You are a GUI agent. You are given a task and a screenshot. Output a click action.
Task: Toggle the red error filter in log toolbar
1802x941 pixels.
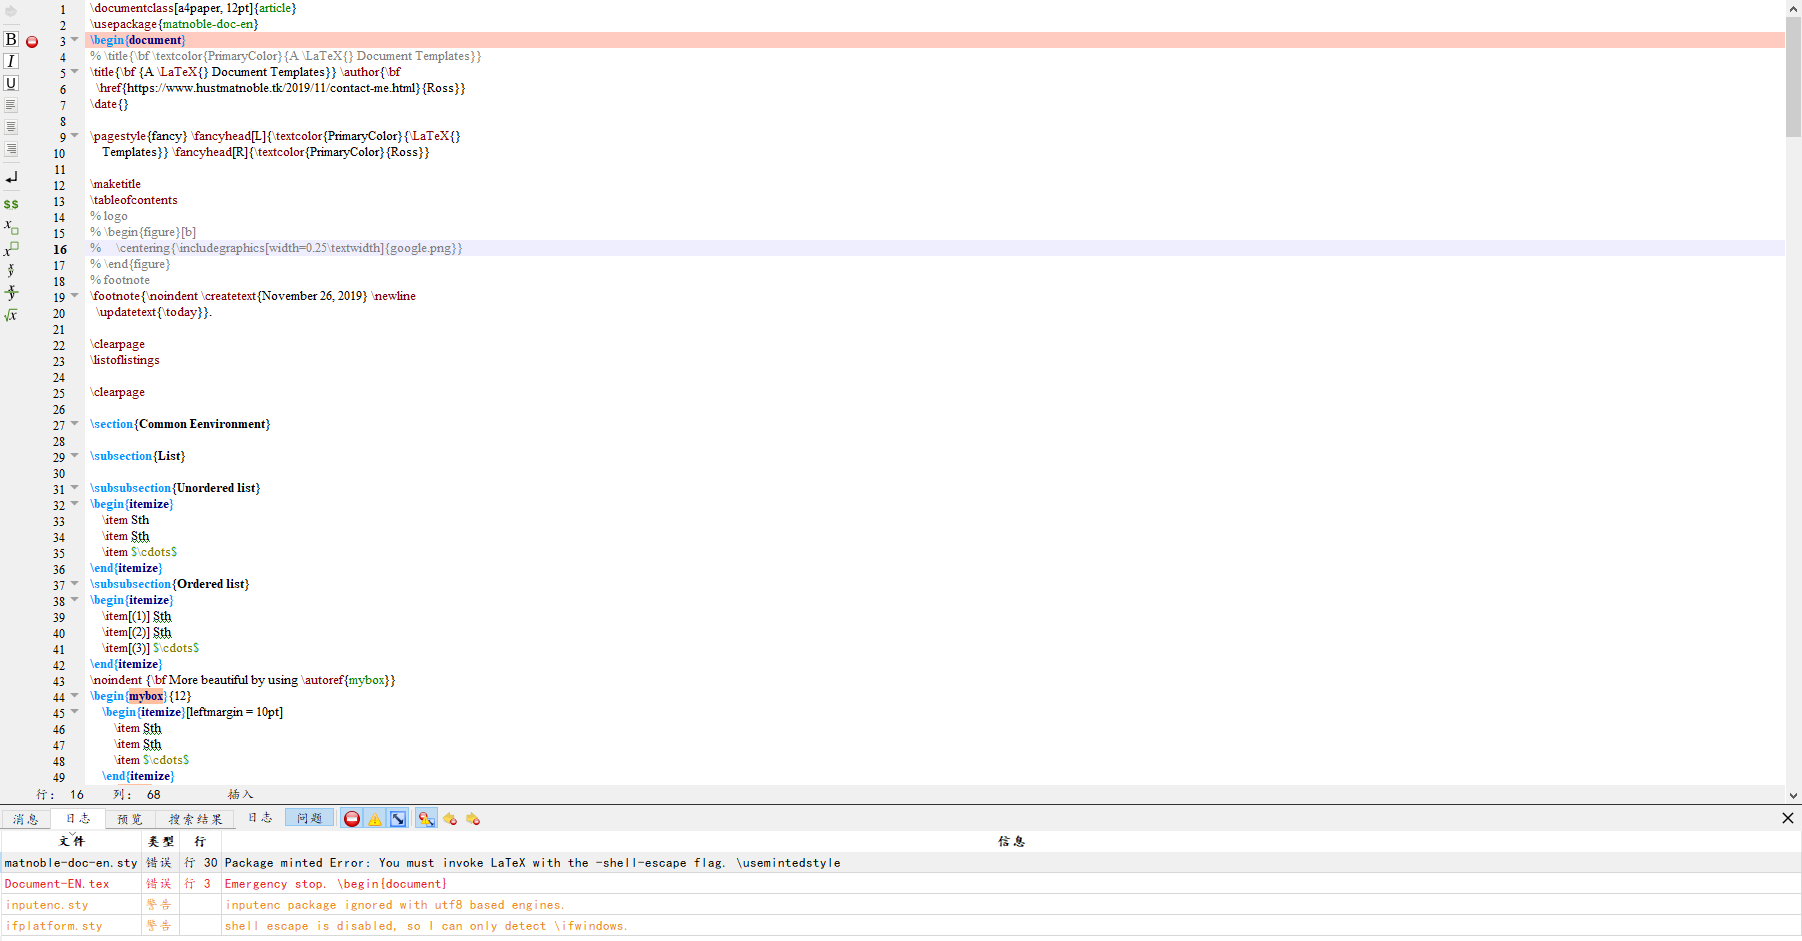click(x=352, y=818)
